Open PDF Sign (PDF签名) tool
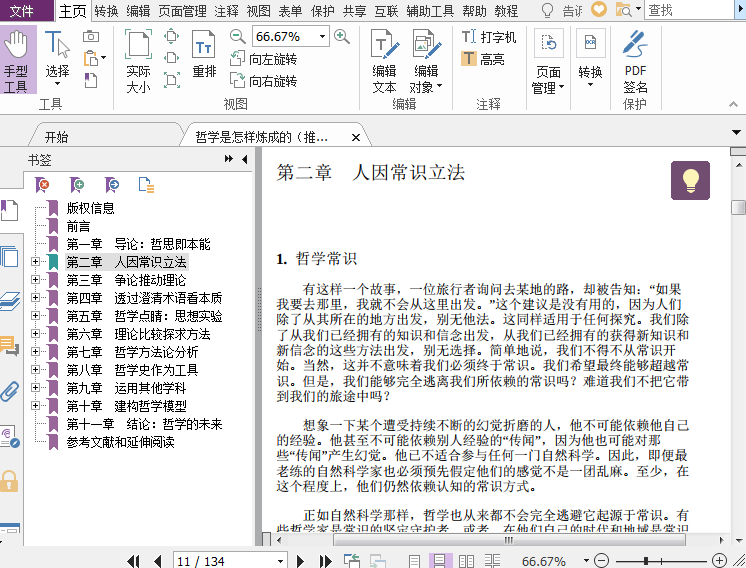 click(x=635, y=62)
